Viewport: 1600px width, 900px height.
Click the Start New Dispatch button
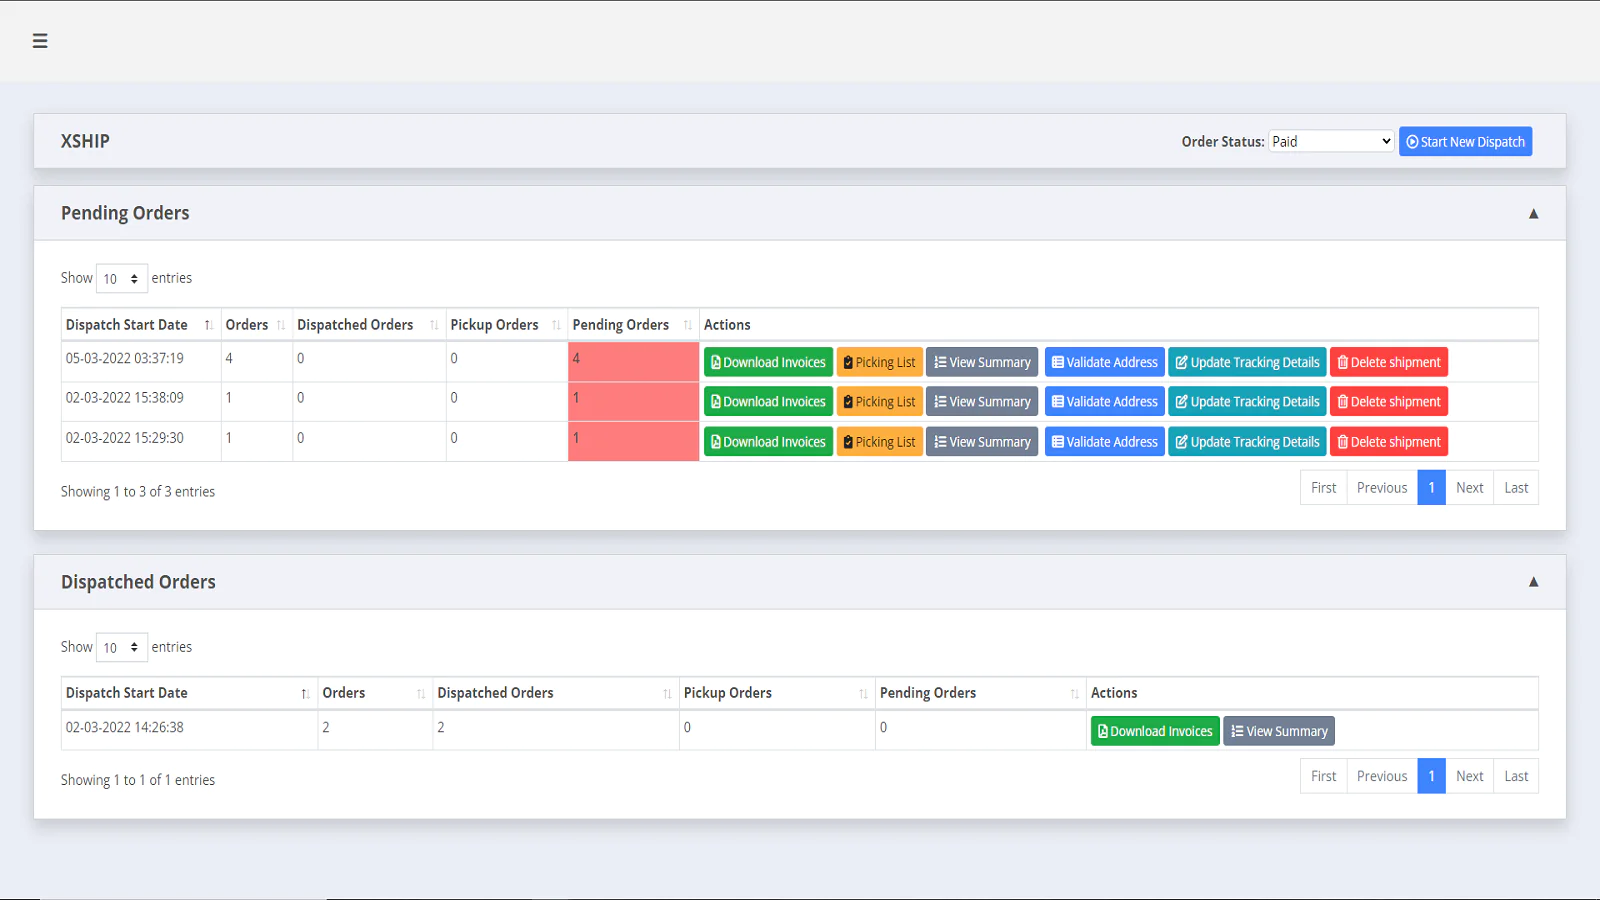tap(1466, 141)
